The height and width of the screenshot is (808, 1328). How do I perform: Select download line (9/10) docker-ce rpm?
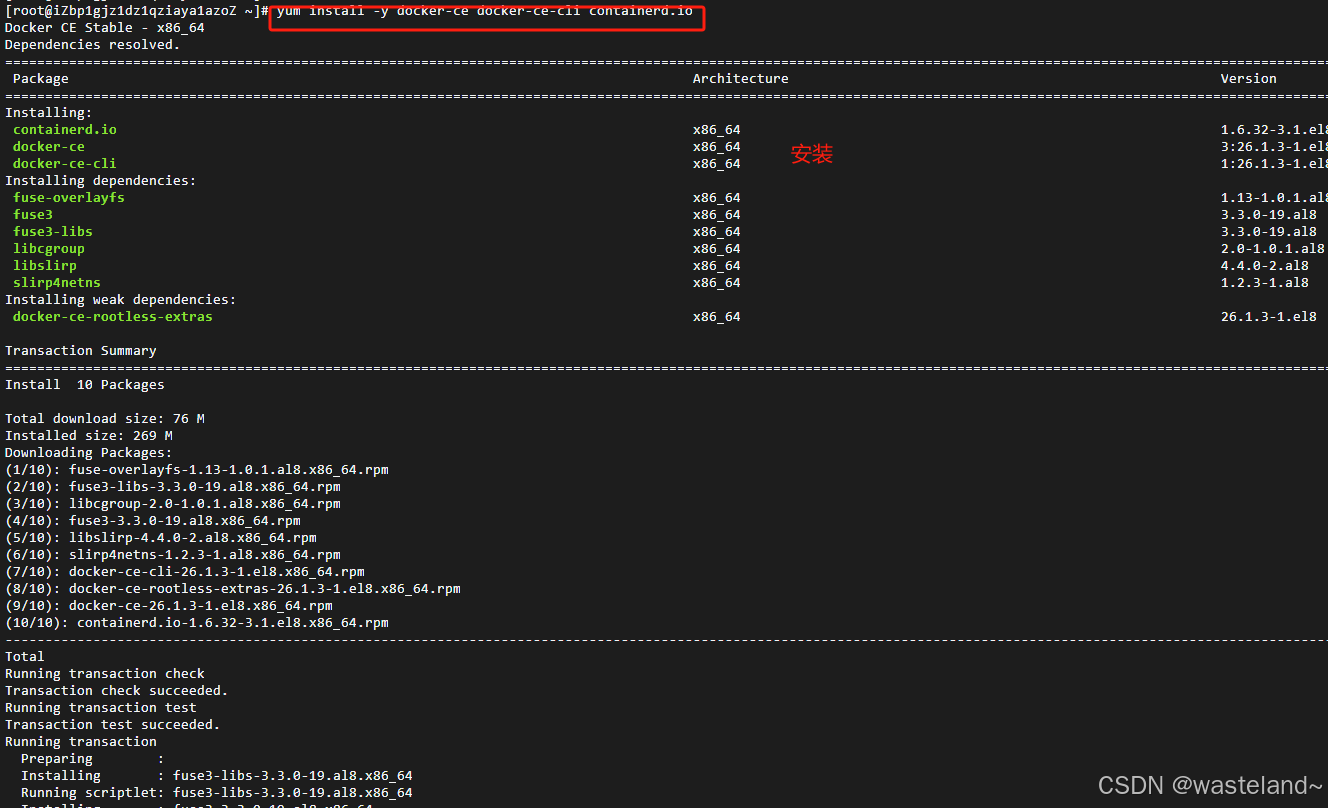pyautogui.click(x=169, y=606)
